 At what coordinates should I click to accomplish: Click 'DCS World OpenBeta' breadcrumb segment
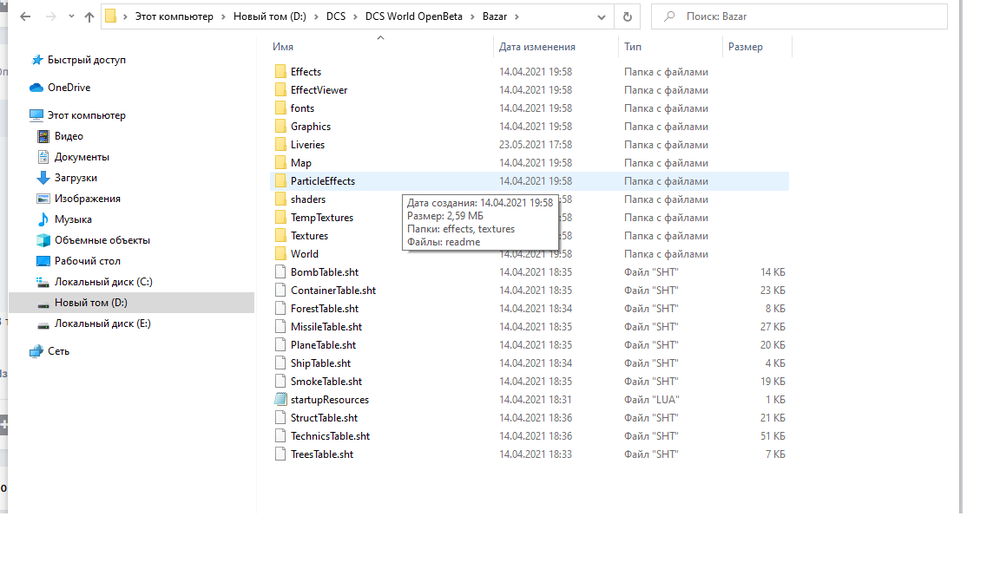click(414, 17)
